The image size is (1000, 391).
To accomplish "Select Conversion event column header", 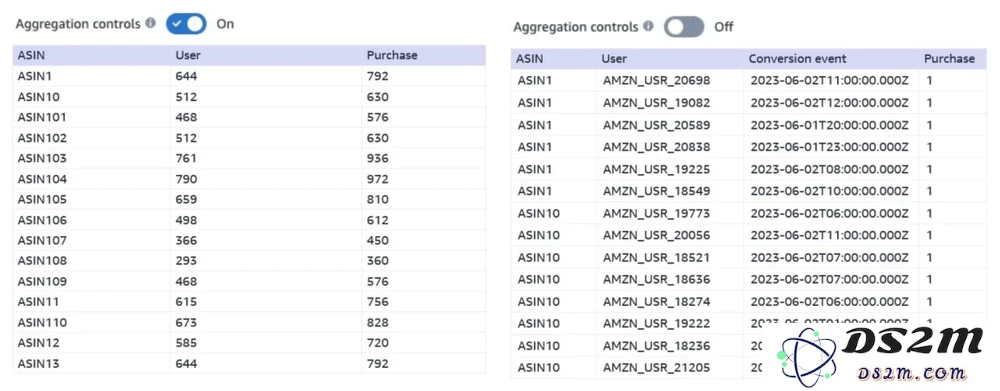I will point(797,59).
